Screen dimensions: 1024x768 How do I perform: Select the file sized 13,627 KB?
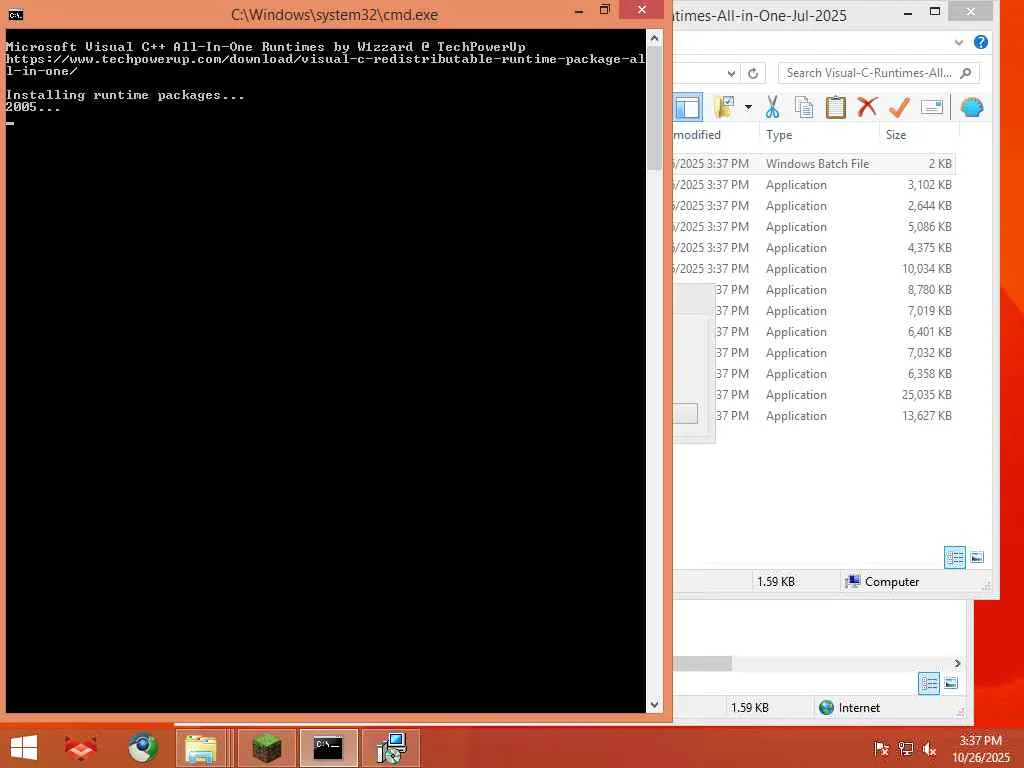835,415
